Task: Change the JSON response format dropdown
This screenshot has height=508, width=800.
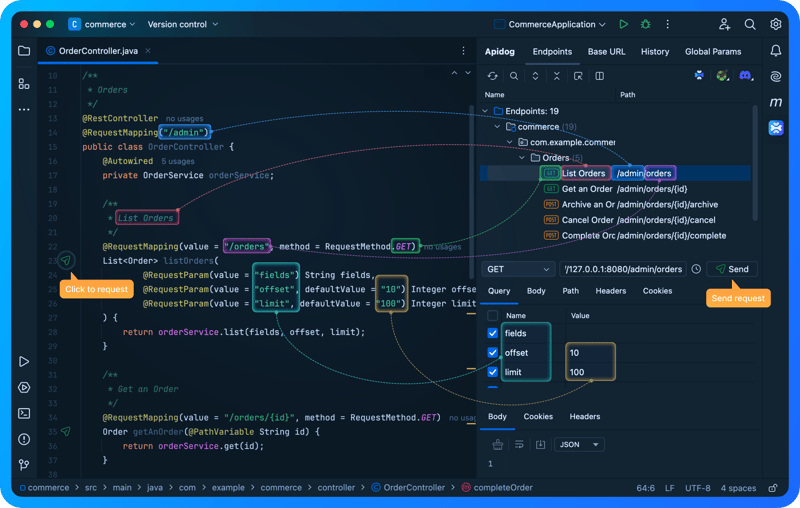Action: 579,445
